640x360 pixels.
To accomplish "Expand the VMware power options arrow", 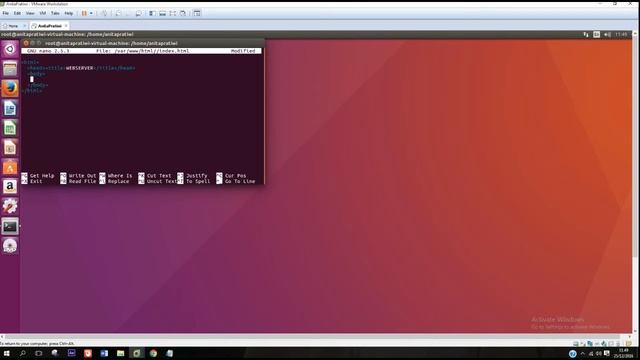I will (91, 13).
